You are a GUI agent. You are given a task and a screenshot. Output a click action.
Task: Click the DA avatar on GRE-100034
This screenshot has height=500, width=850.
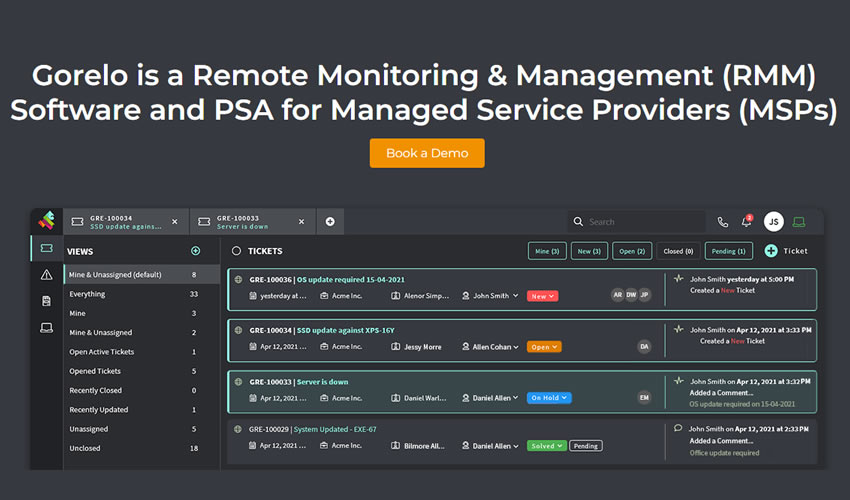644,347
